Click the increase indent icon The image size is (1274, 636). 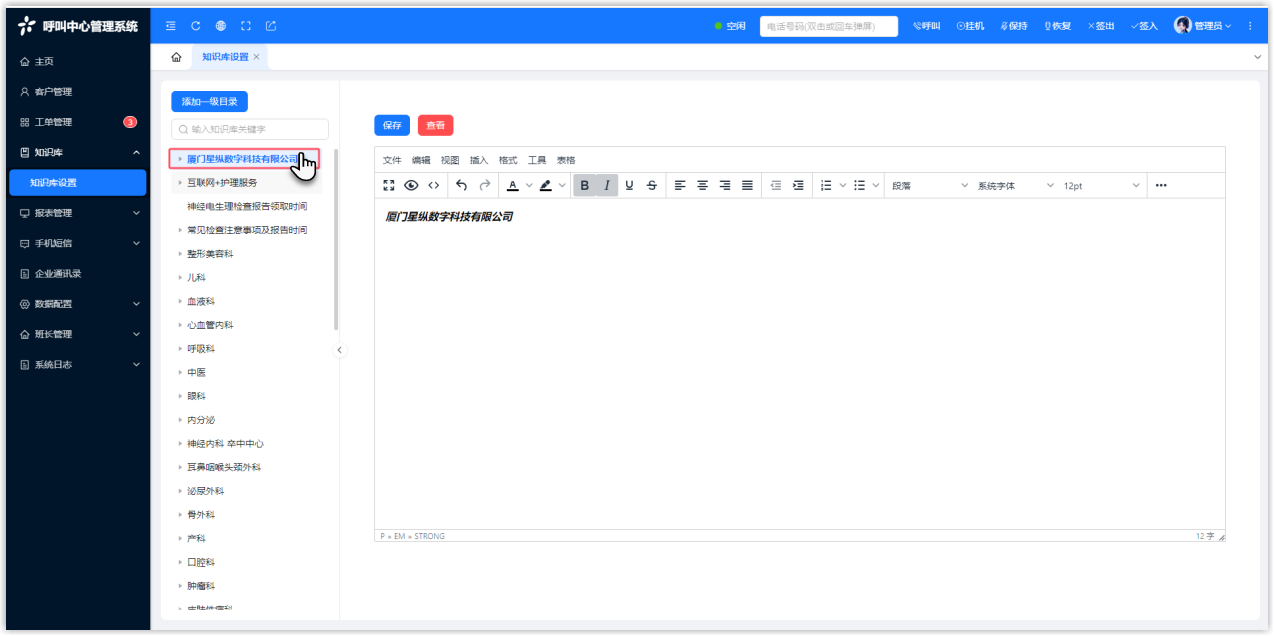798,185
